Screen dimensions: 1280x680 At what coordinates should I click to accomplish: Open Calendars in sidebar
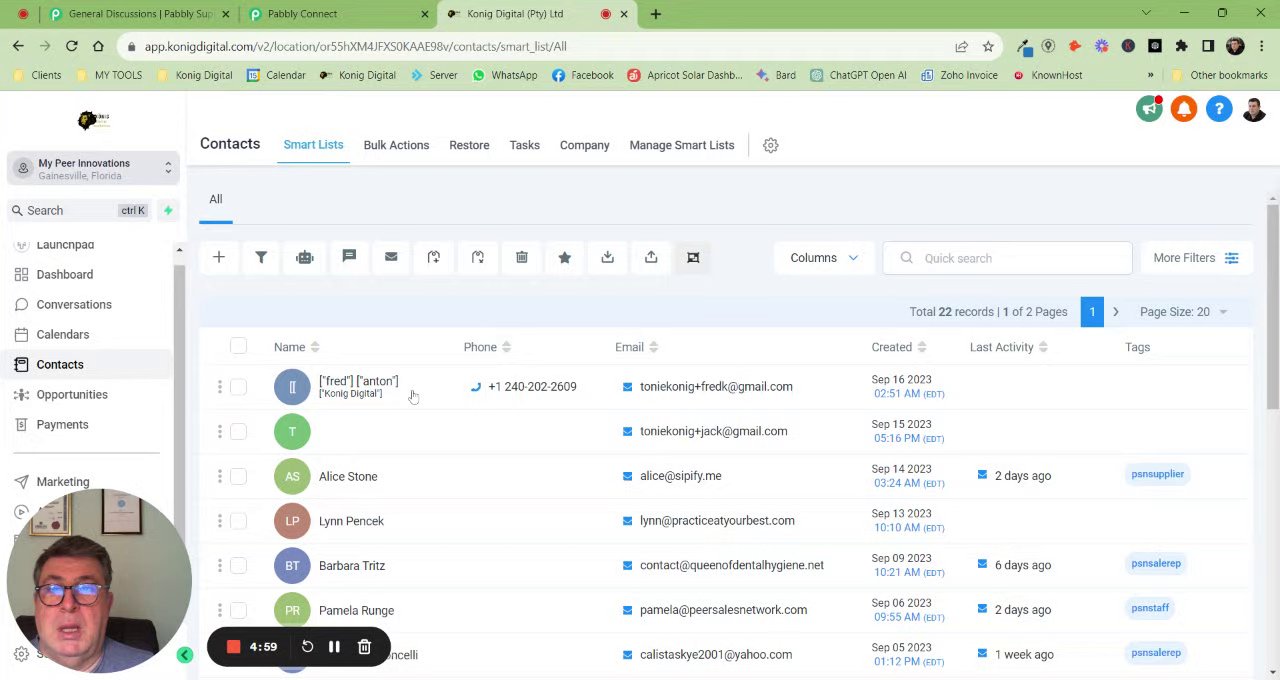63,334
